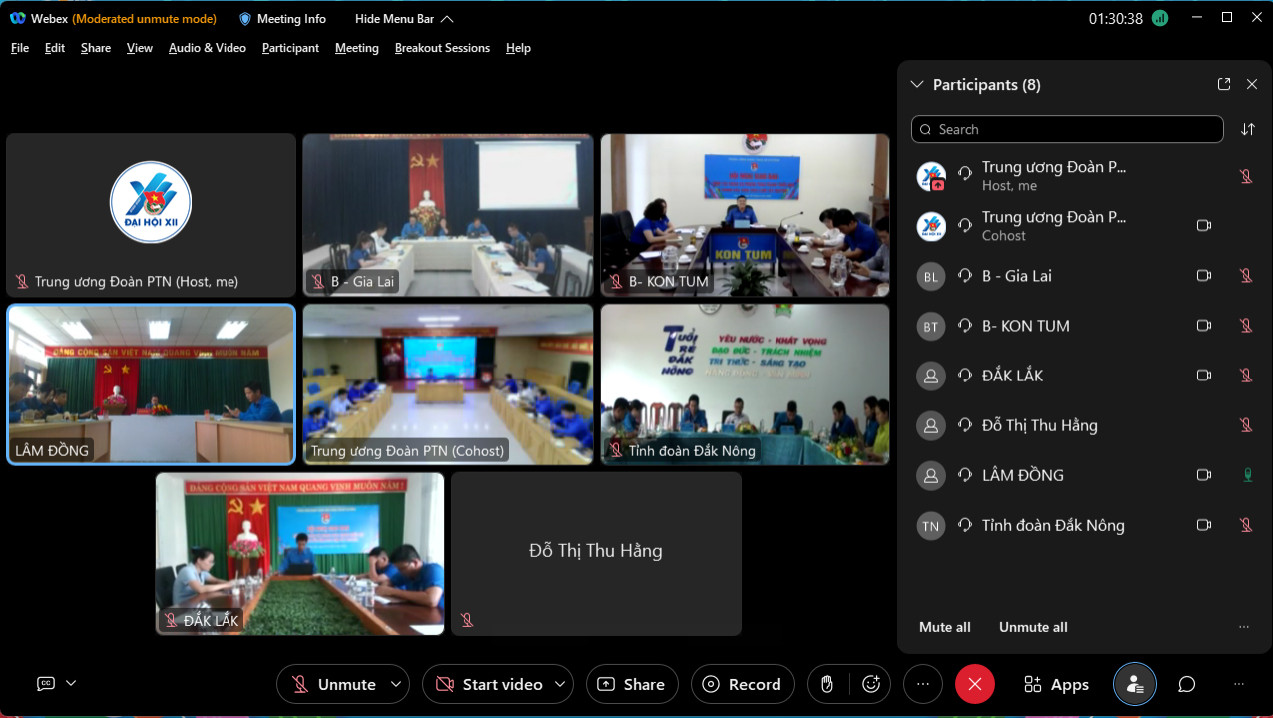
Task: Start your video camera
Action: click(488, 684)
